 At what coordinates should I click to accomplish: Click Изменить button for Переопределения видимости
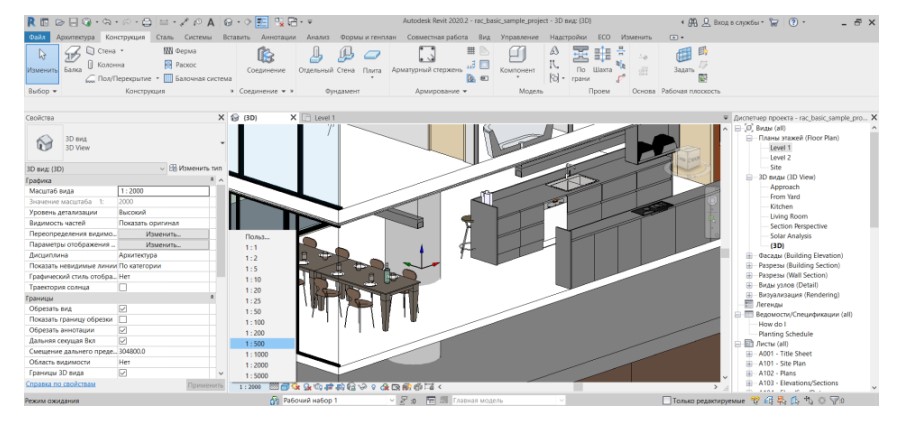[x=163, y=235]
